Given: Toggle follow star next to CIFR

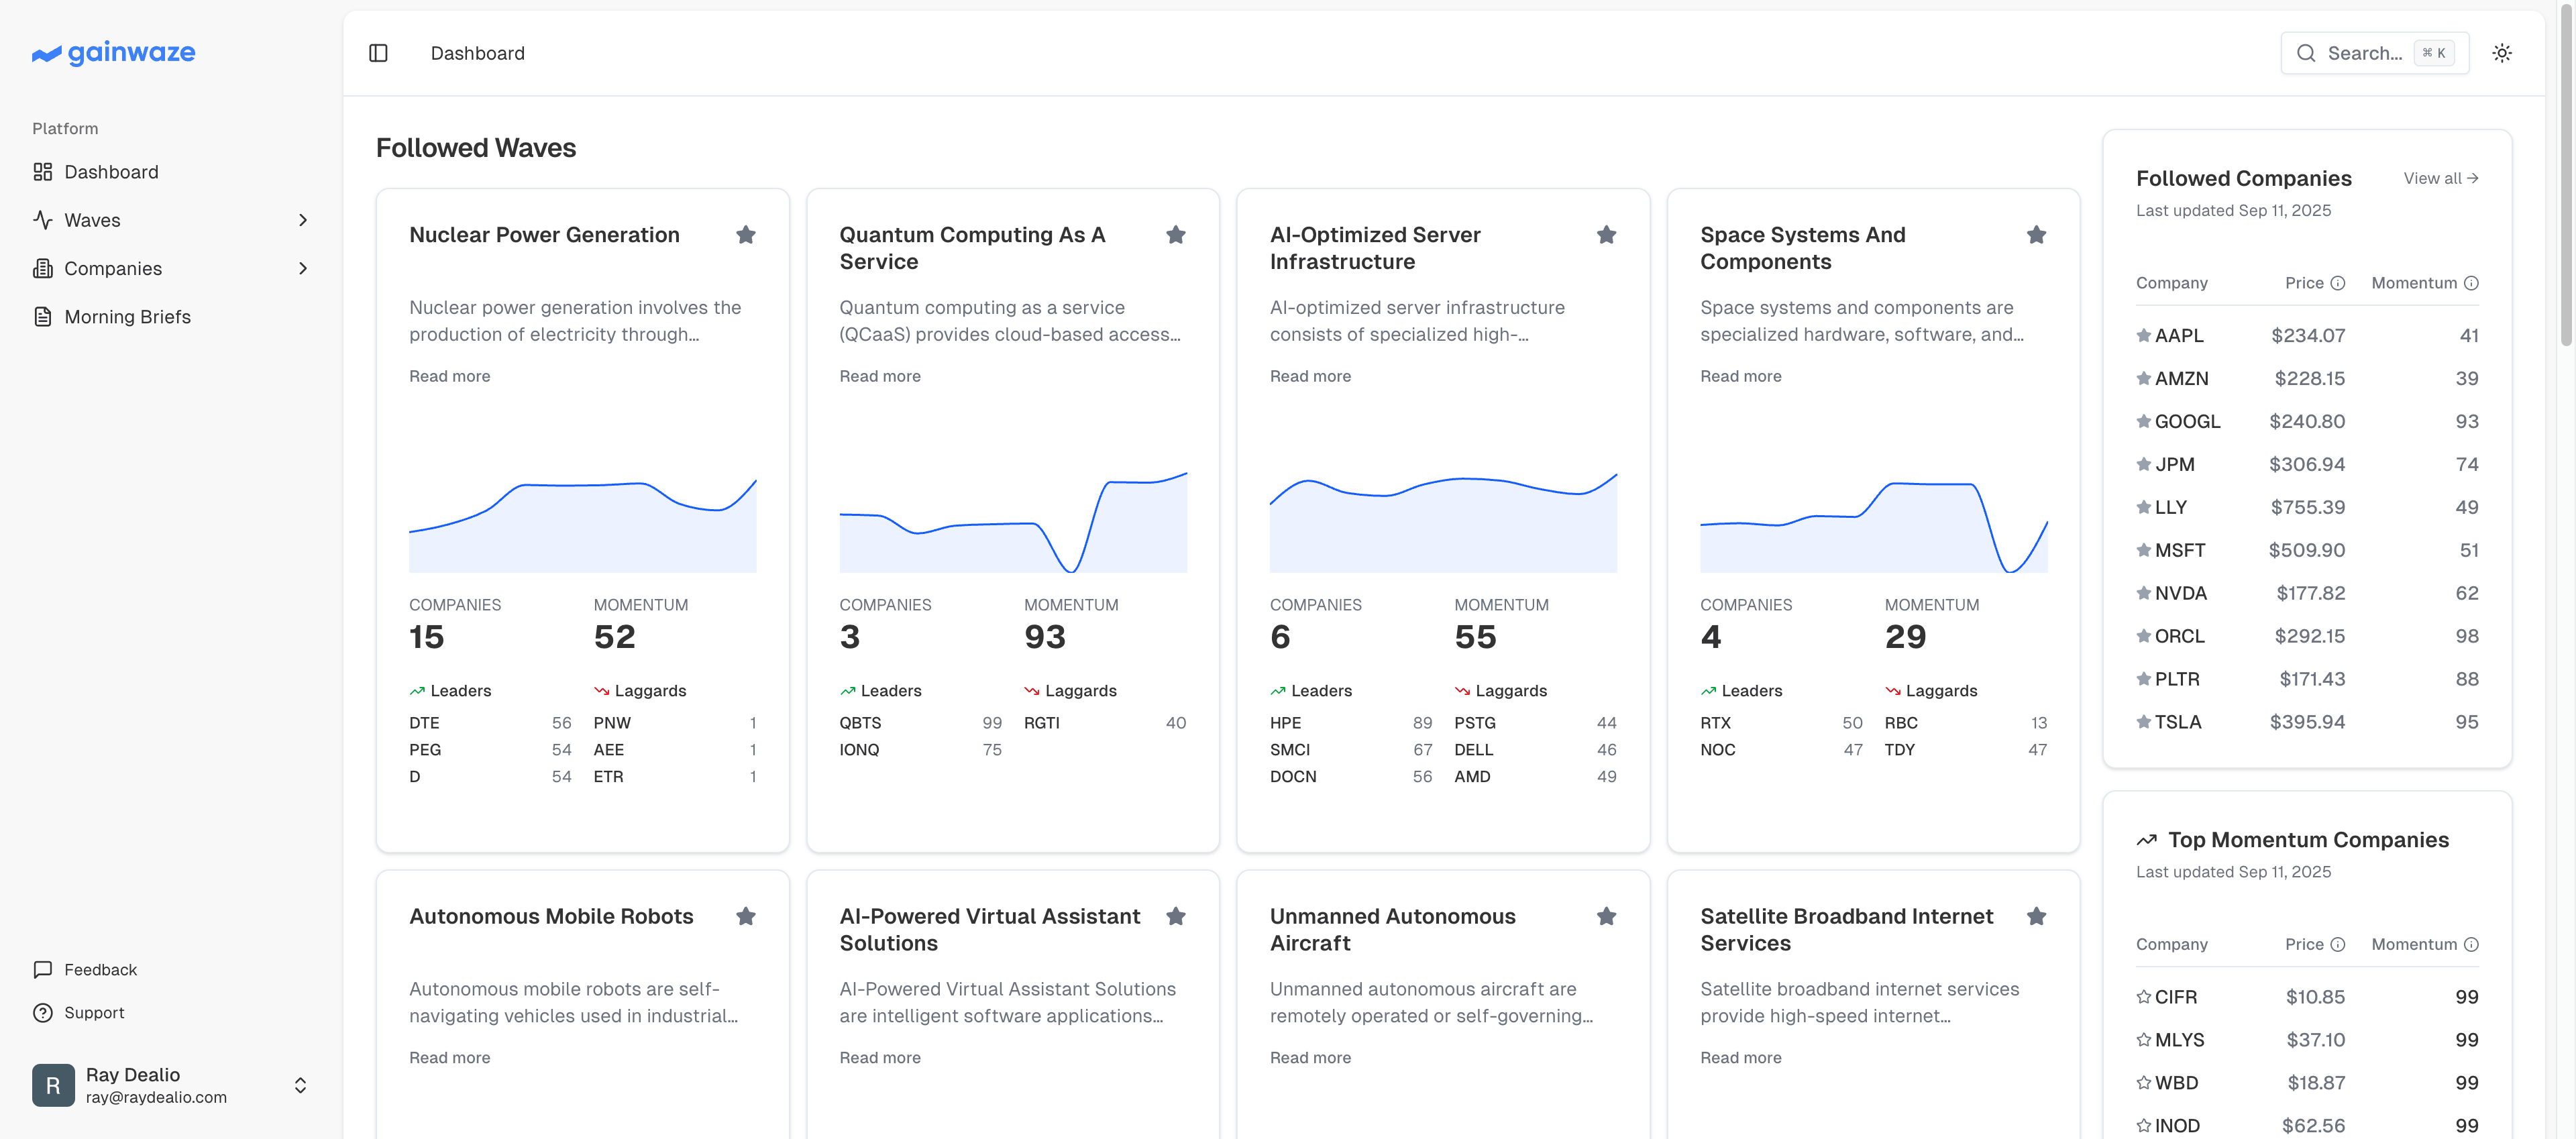Looking at the screenshot, I should click(x=2143, y=996).
